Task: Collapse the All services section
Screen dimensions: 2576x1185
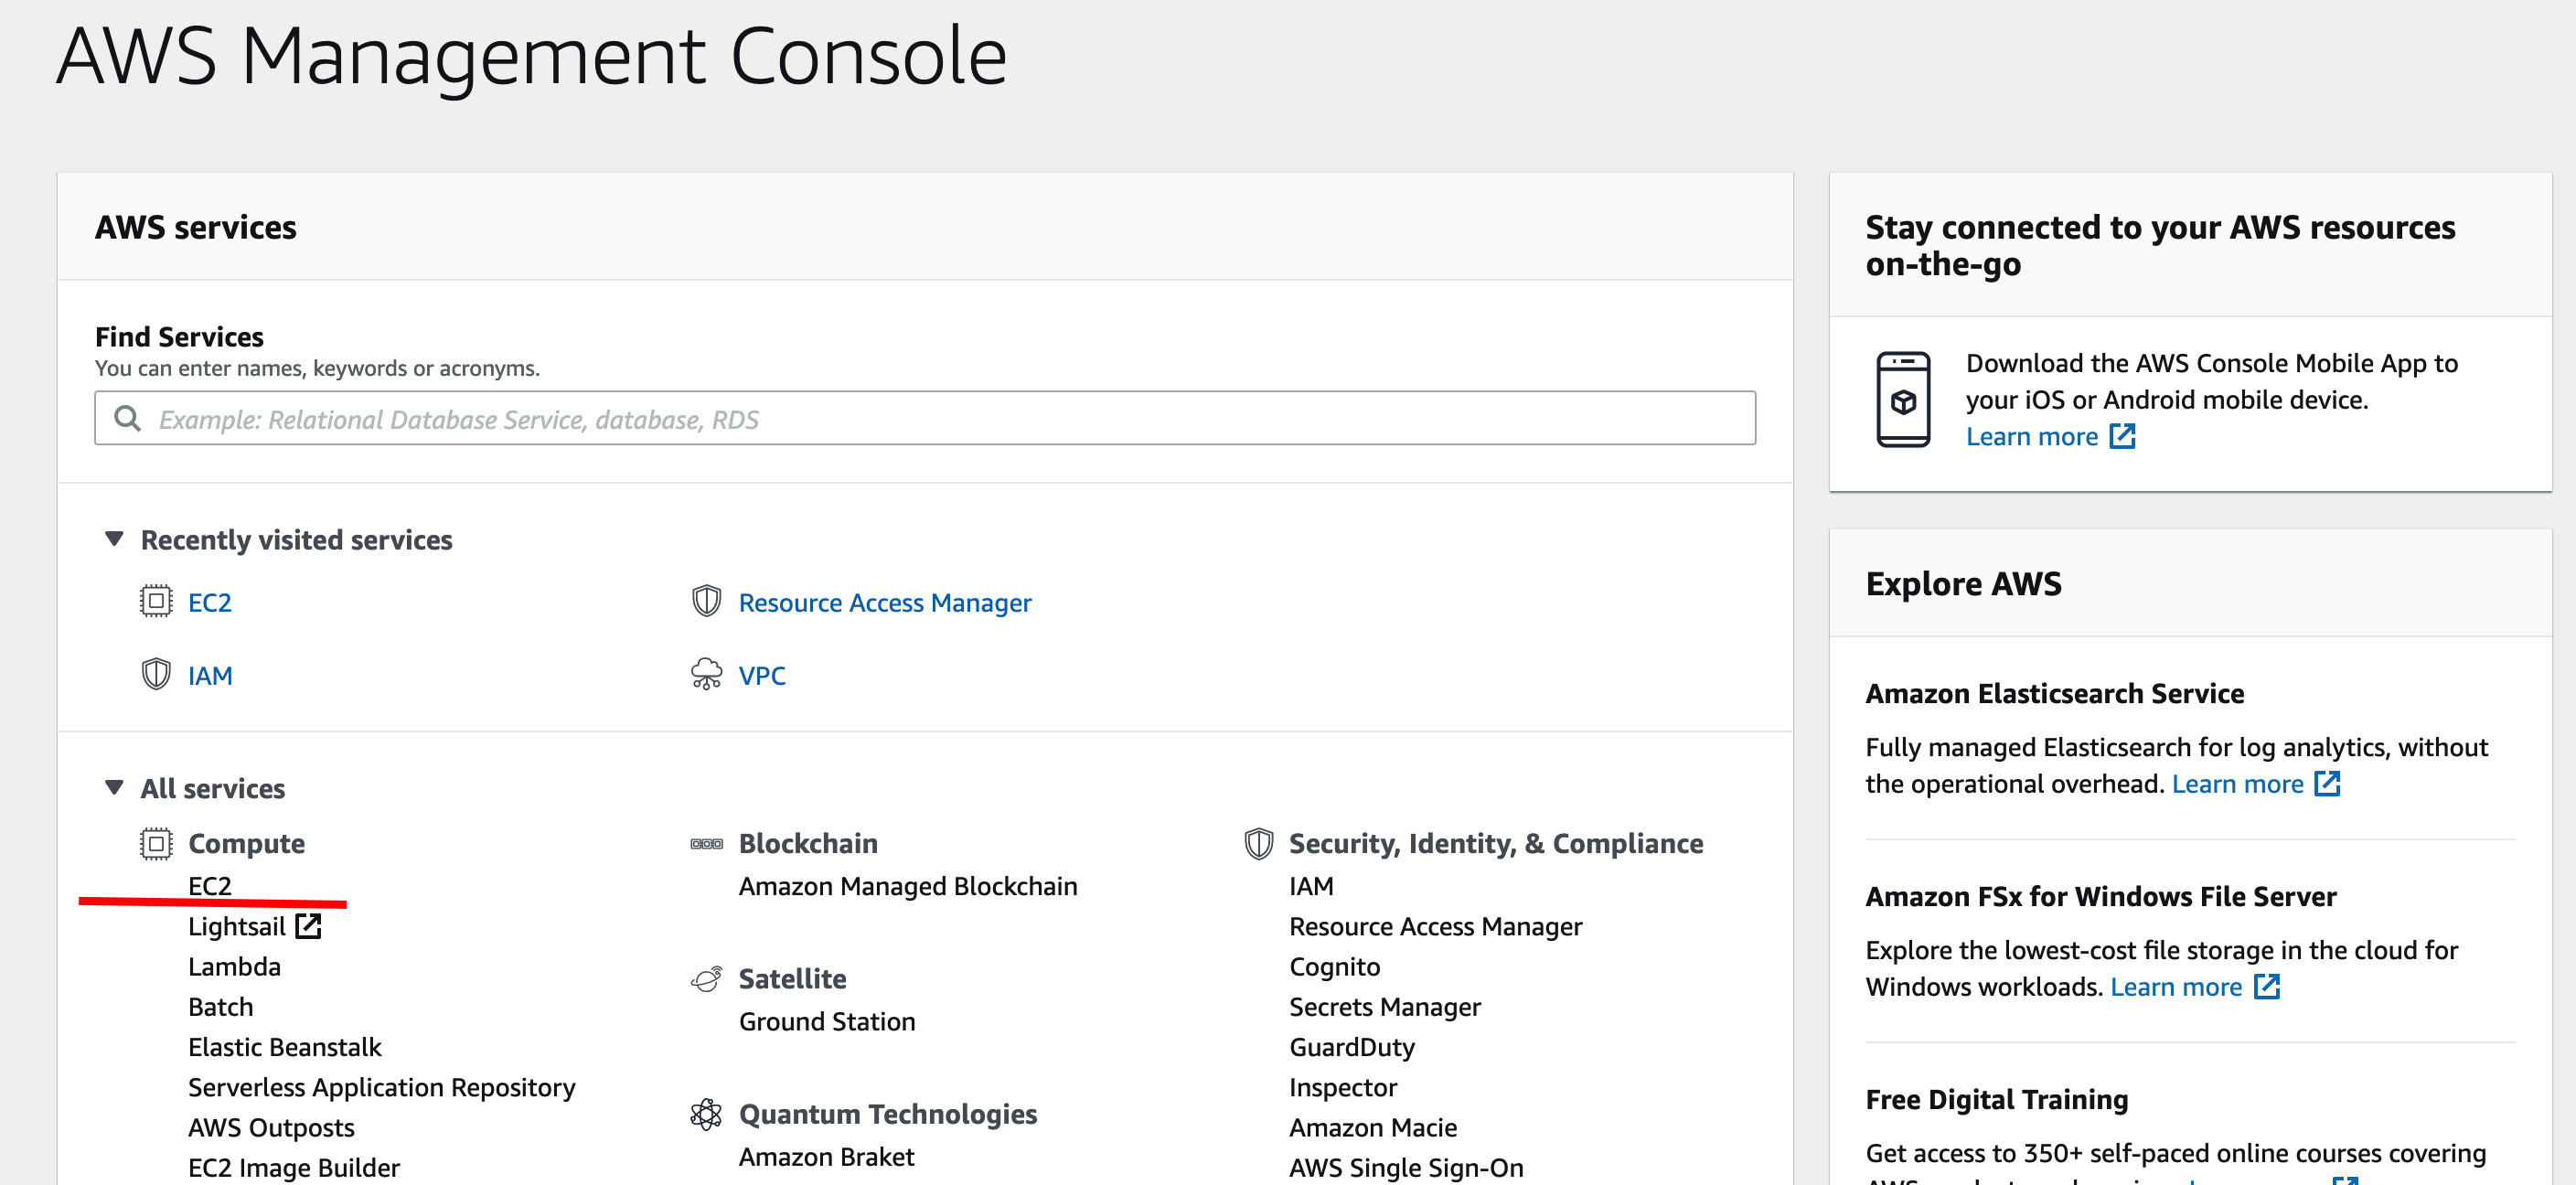Action: (x=115, y=788)
